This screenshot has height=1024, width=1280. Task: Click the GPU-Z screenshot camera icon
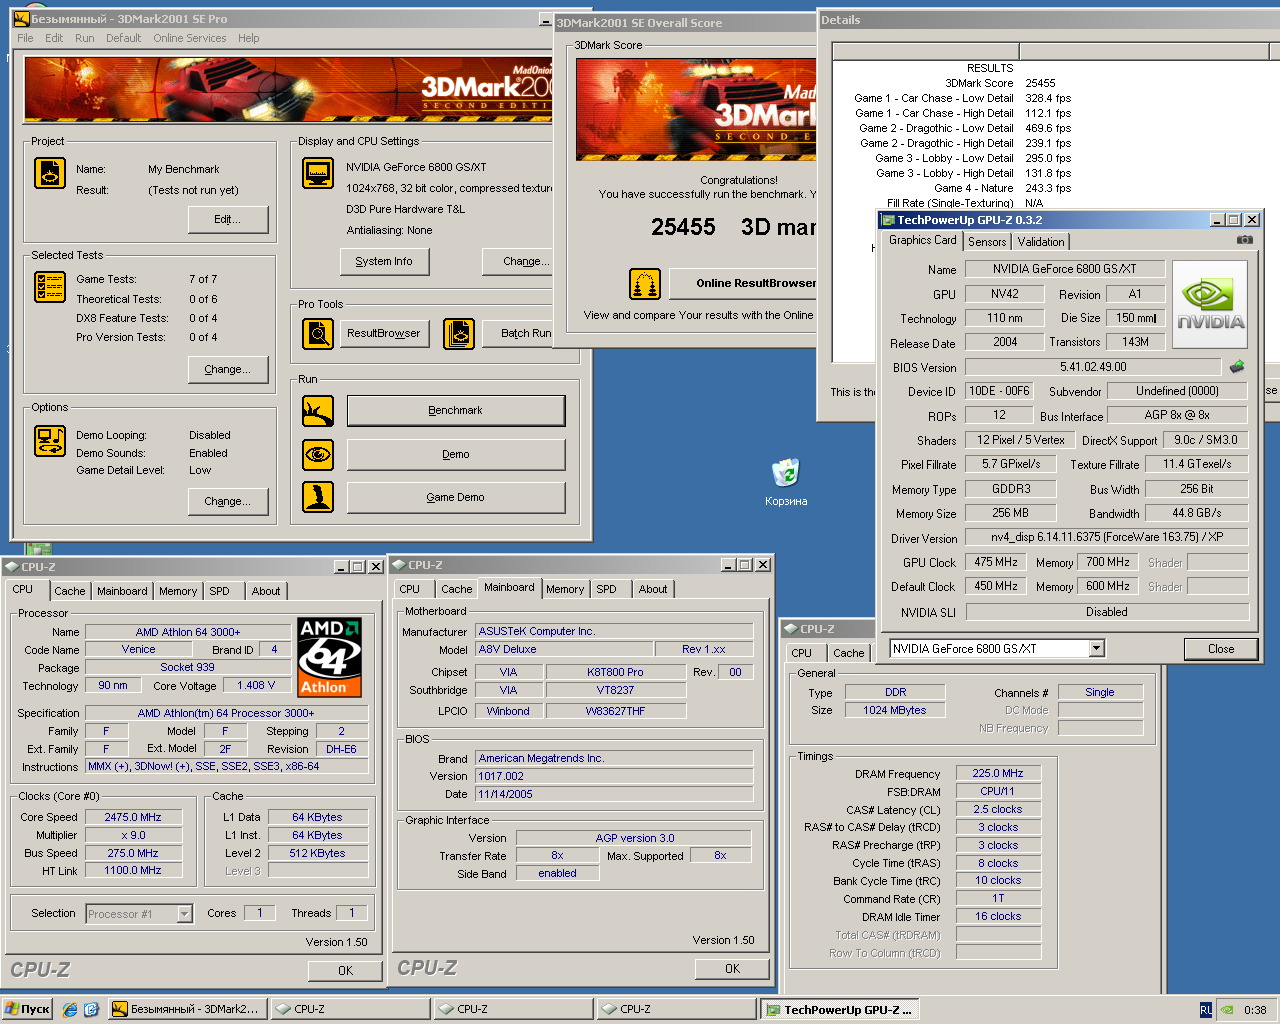tap(1244, 240)
